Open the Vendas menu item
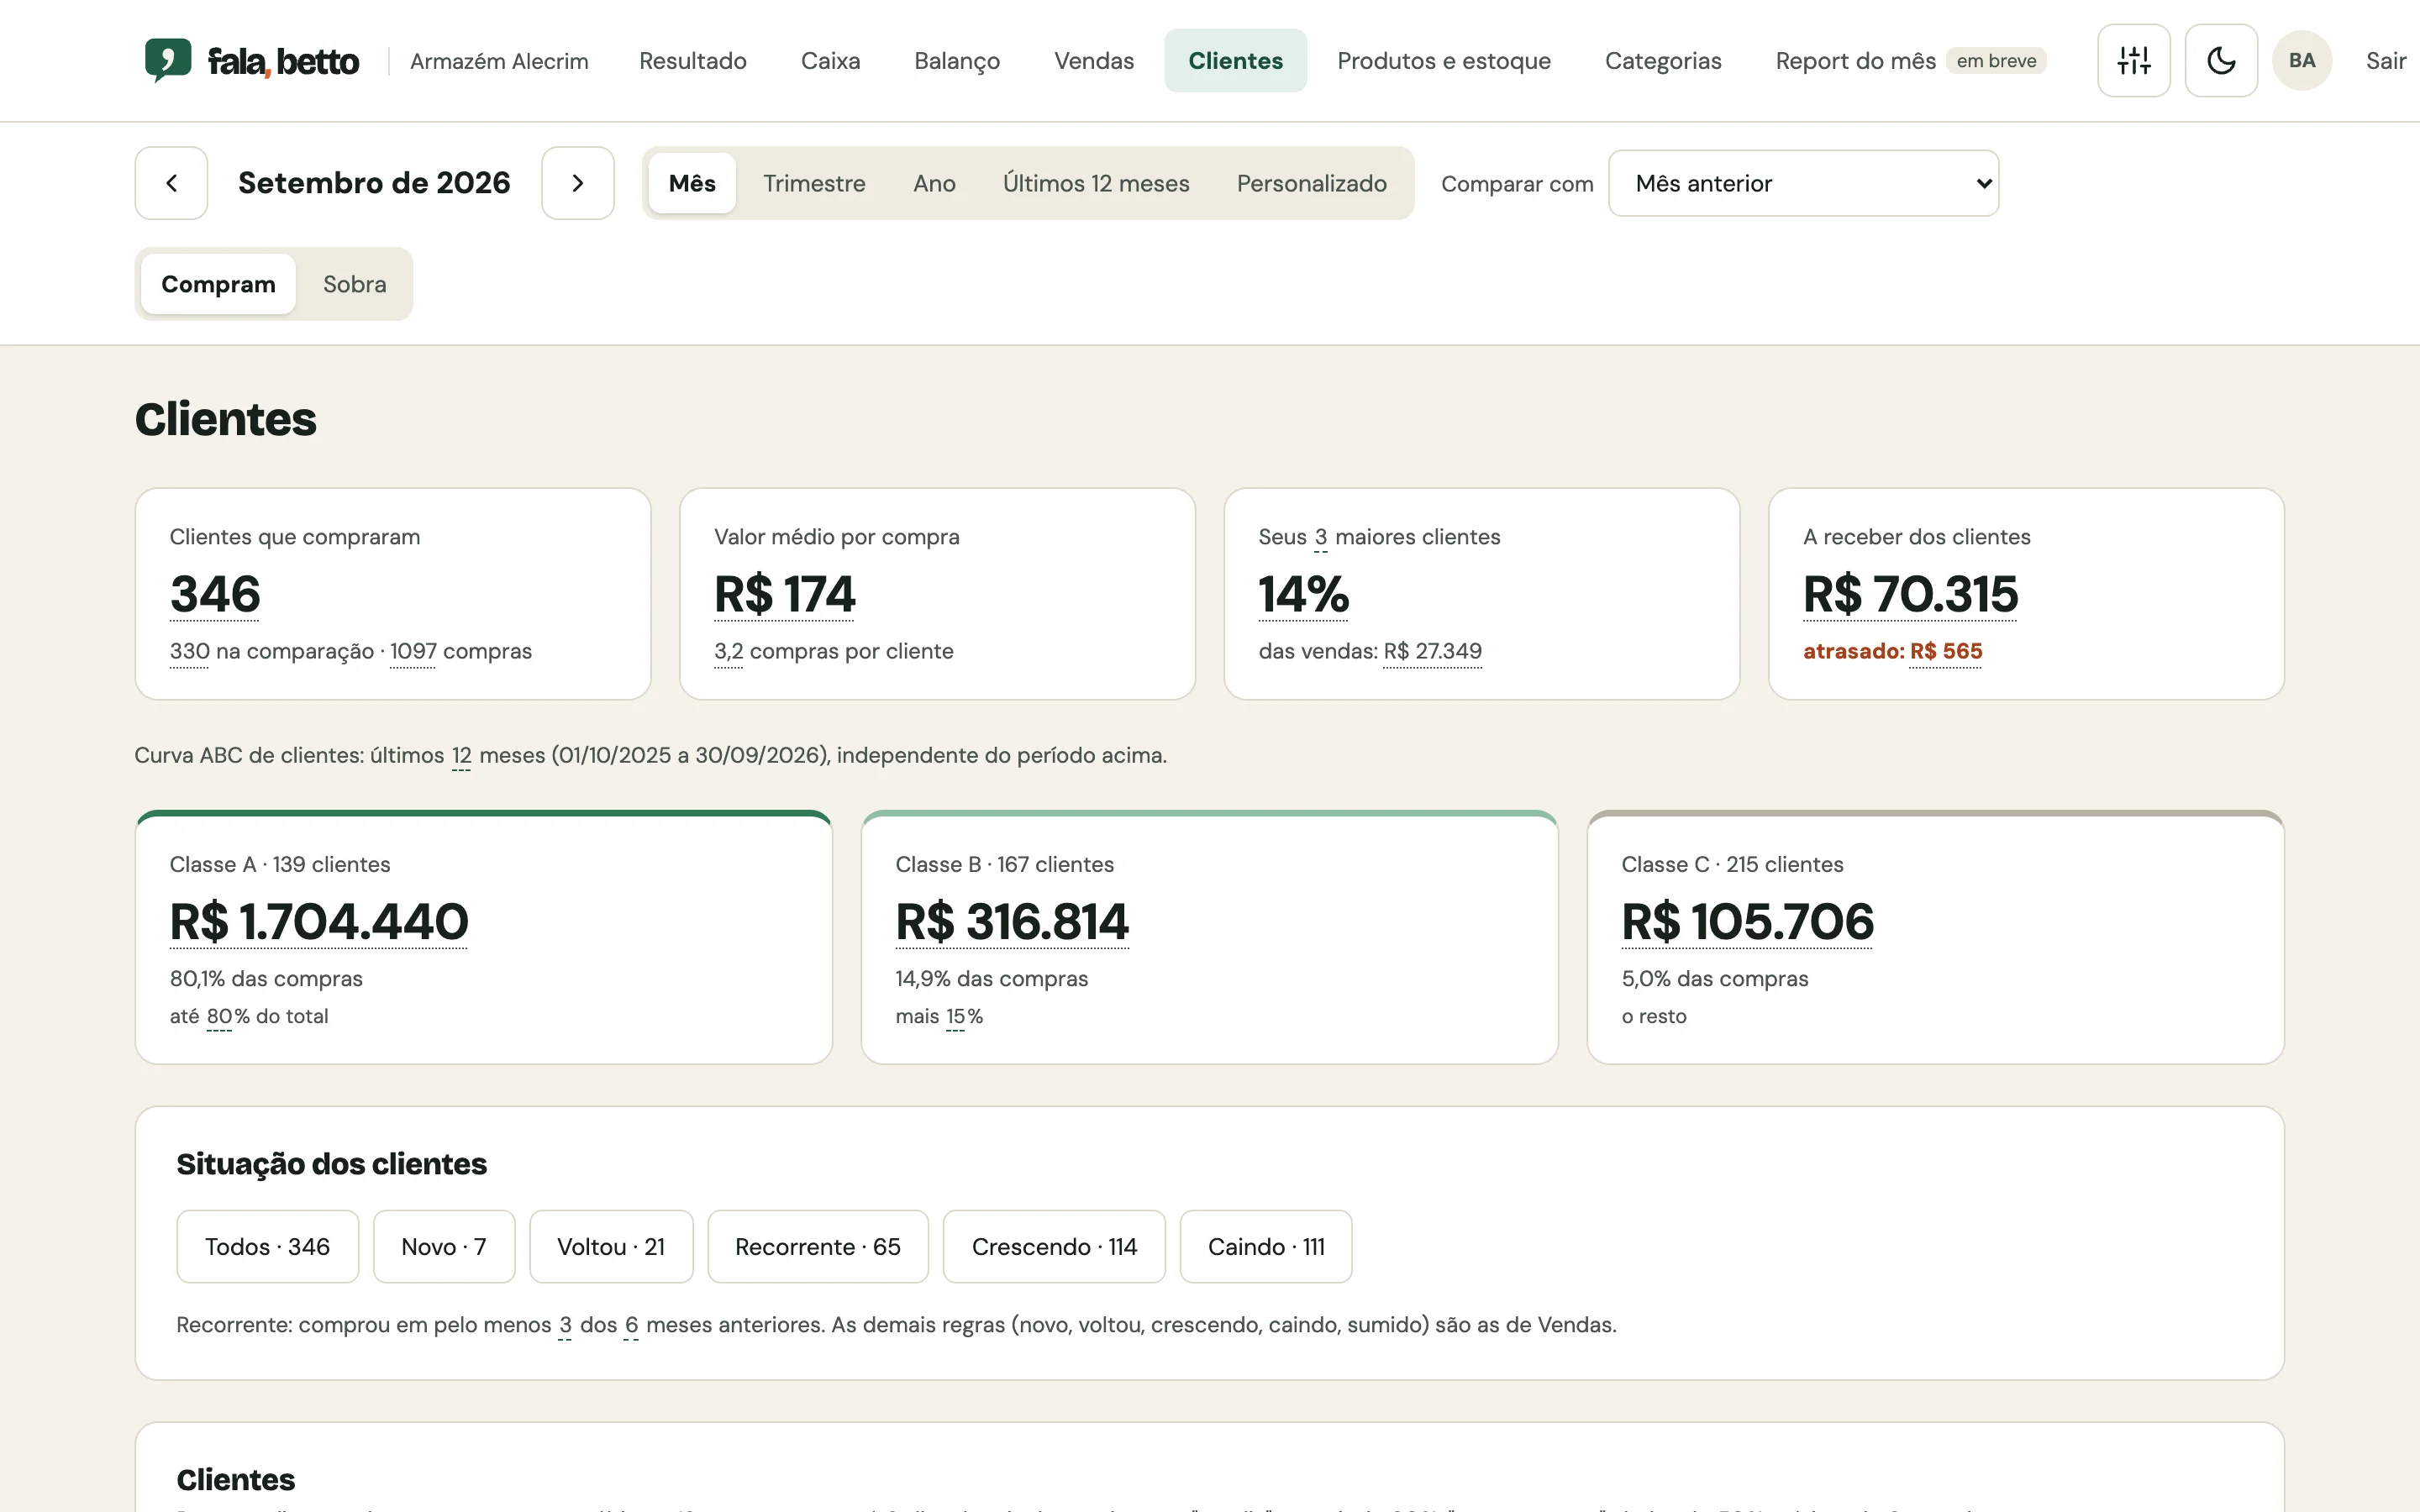Viewport: 2420px width, 1512px height. pyautogui.click(x=1093, y=61)
